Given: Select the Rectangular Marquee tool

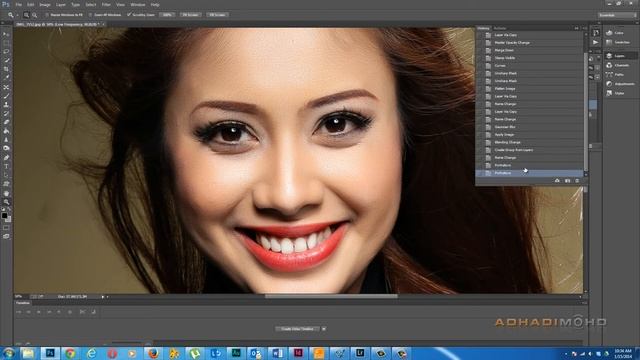Looking at the screenshot, I should 6,43.
